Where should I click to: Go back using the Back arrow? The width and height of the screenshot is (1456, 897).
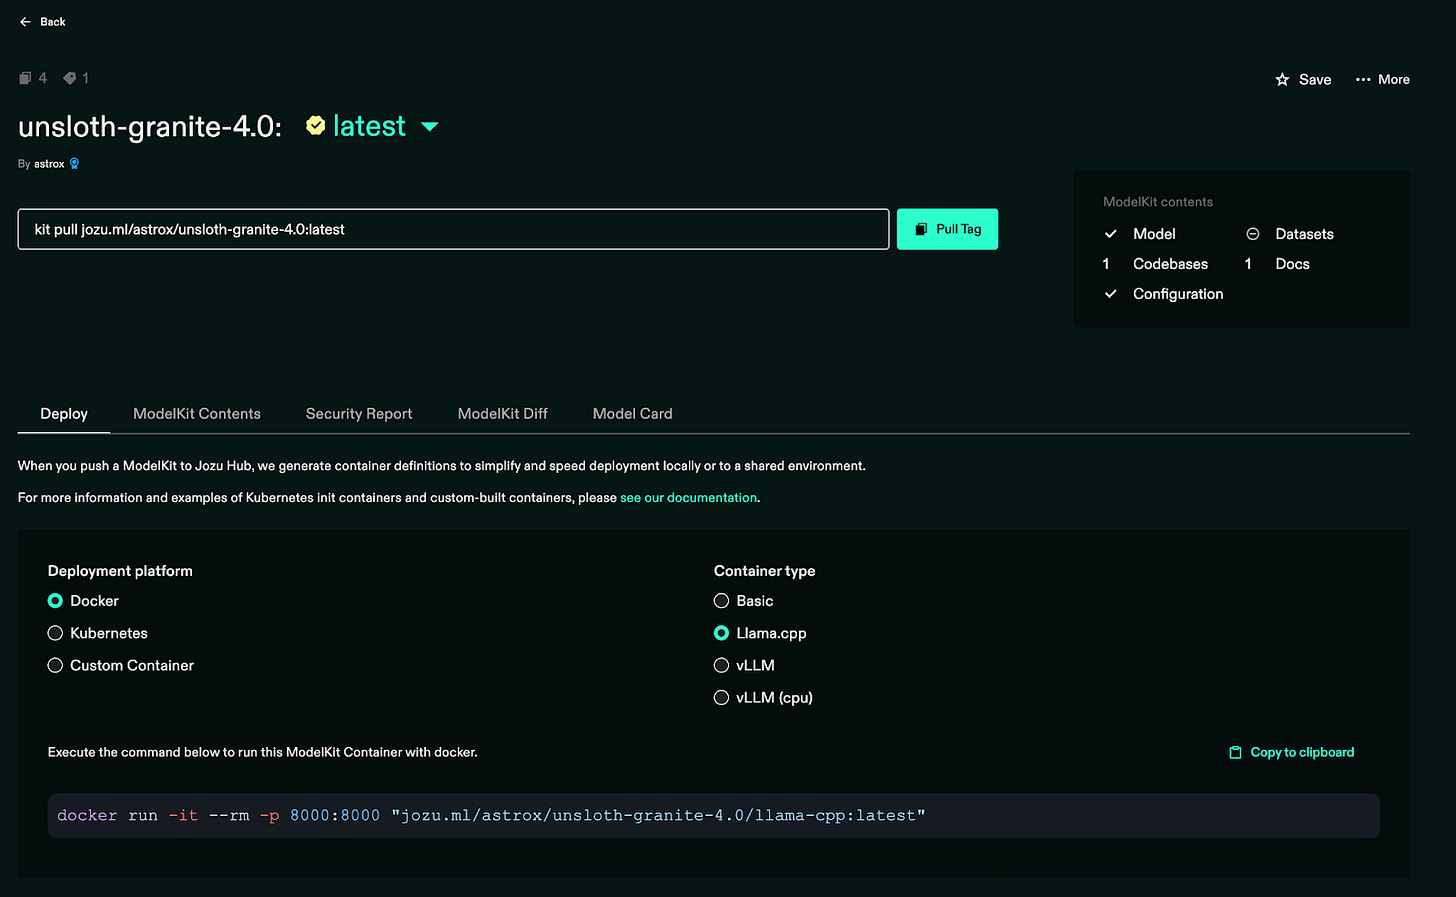click(25, 22)
